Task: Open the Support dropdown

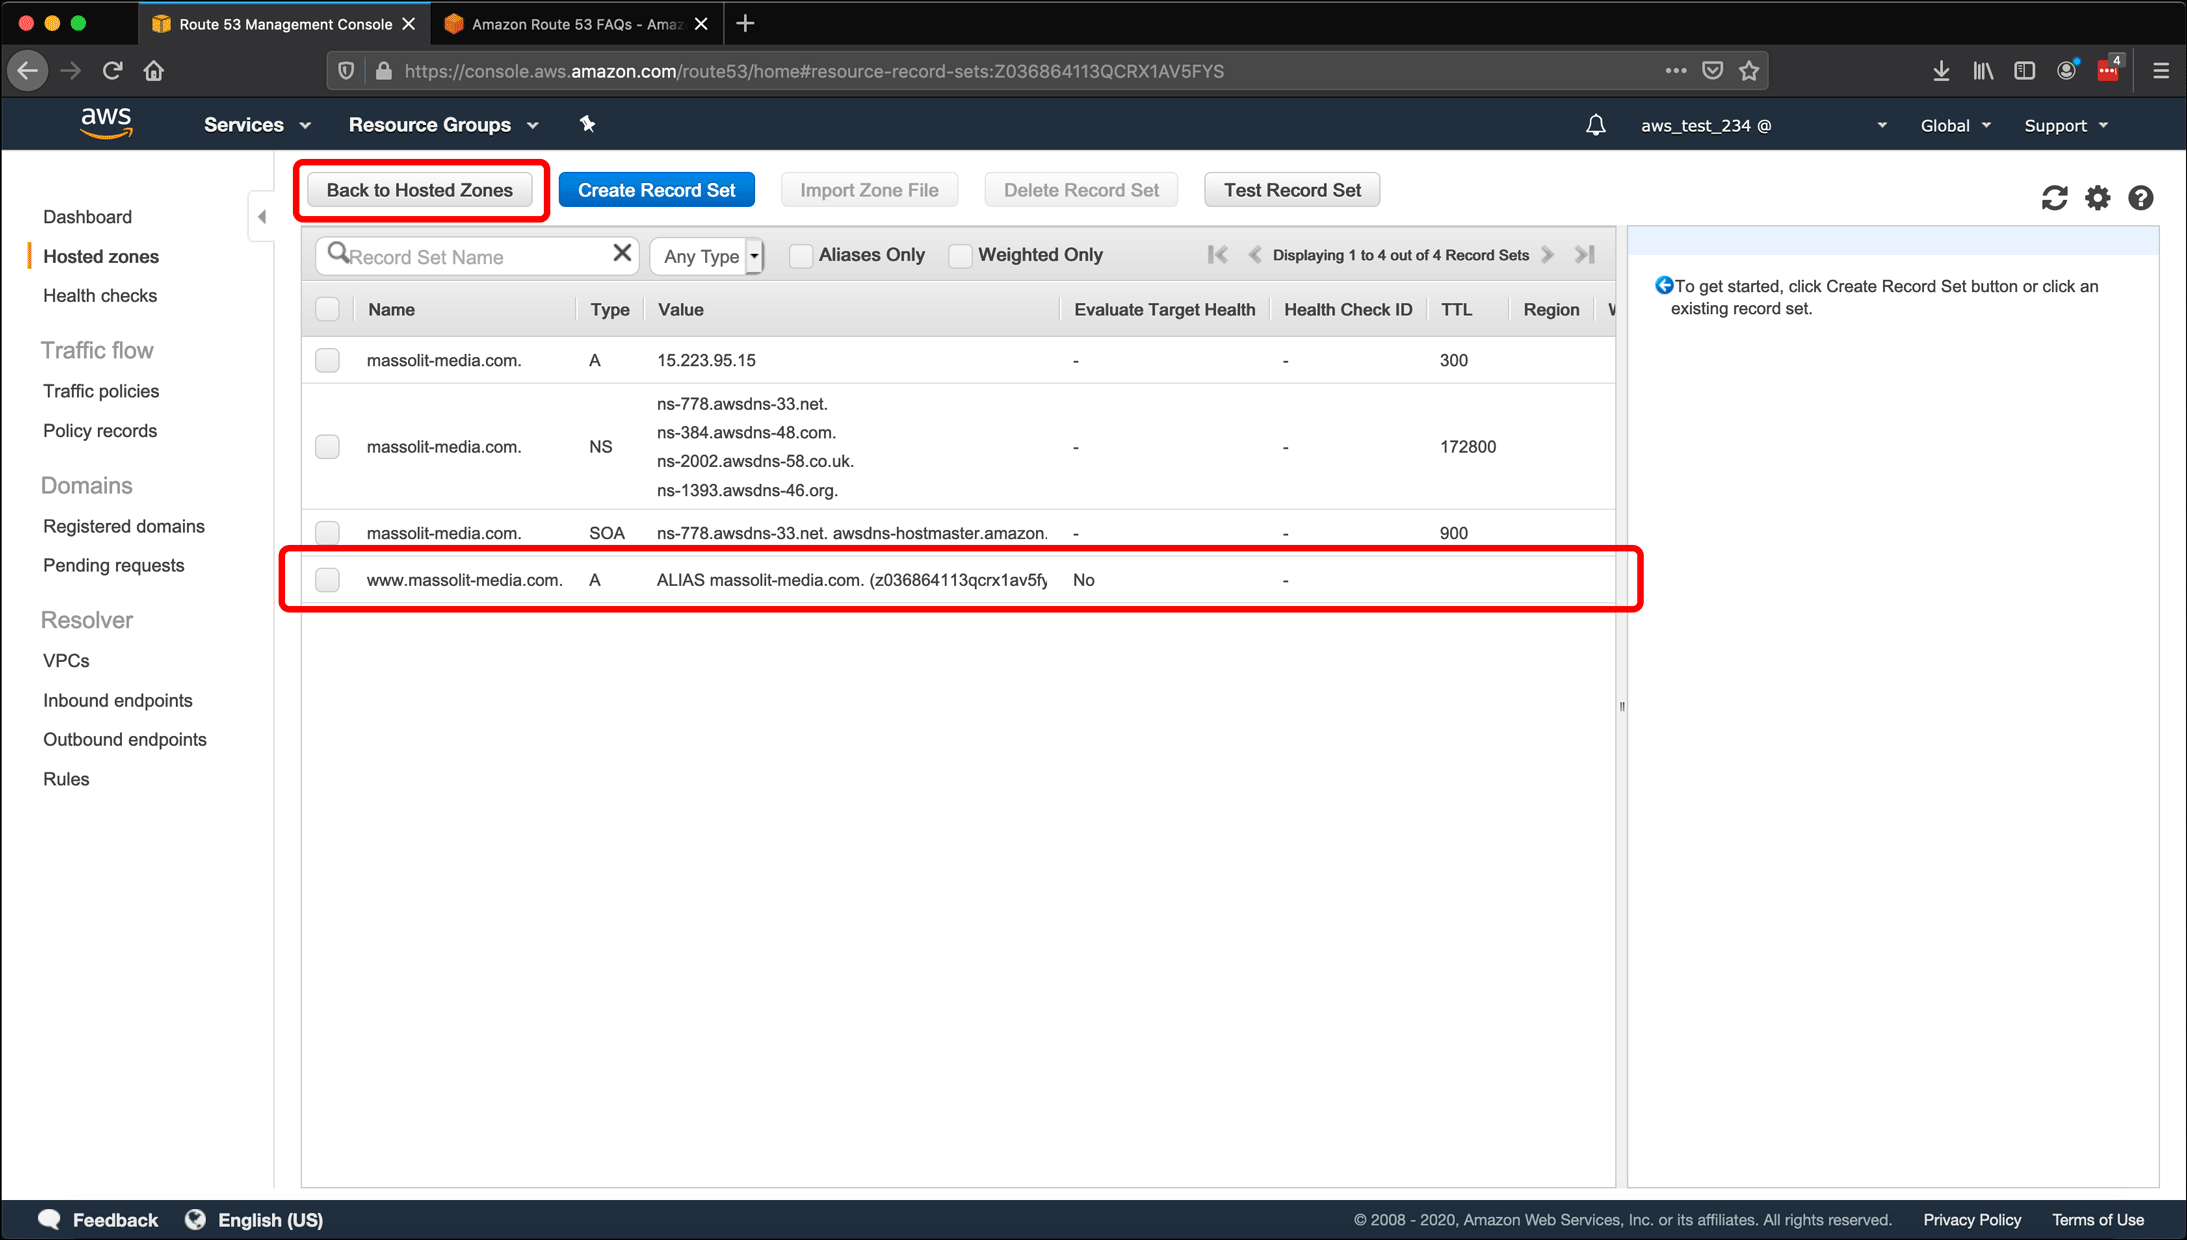Action: (x=2067, y=125)
